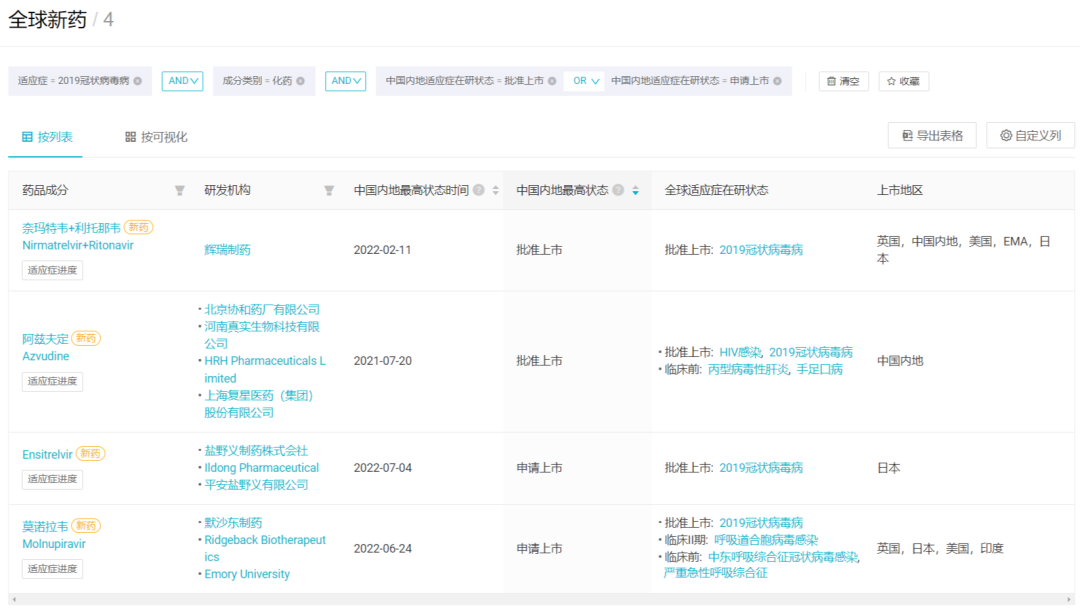Open filter funnel for 研发机构 column
The image size is (1080, 613).
(329, 190)
